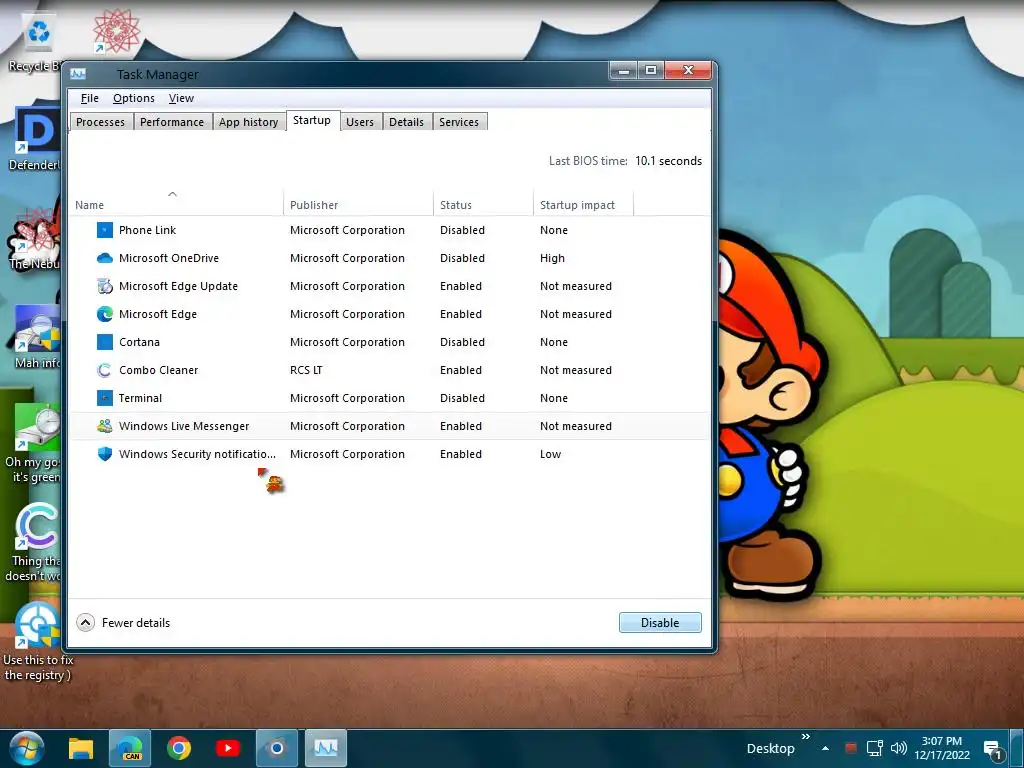Screen dimensions: 1024x768
Task: Open Edge Canary from the taskbar
Action: [129, 748]
